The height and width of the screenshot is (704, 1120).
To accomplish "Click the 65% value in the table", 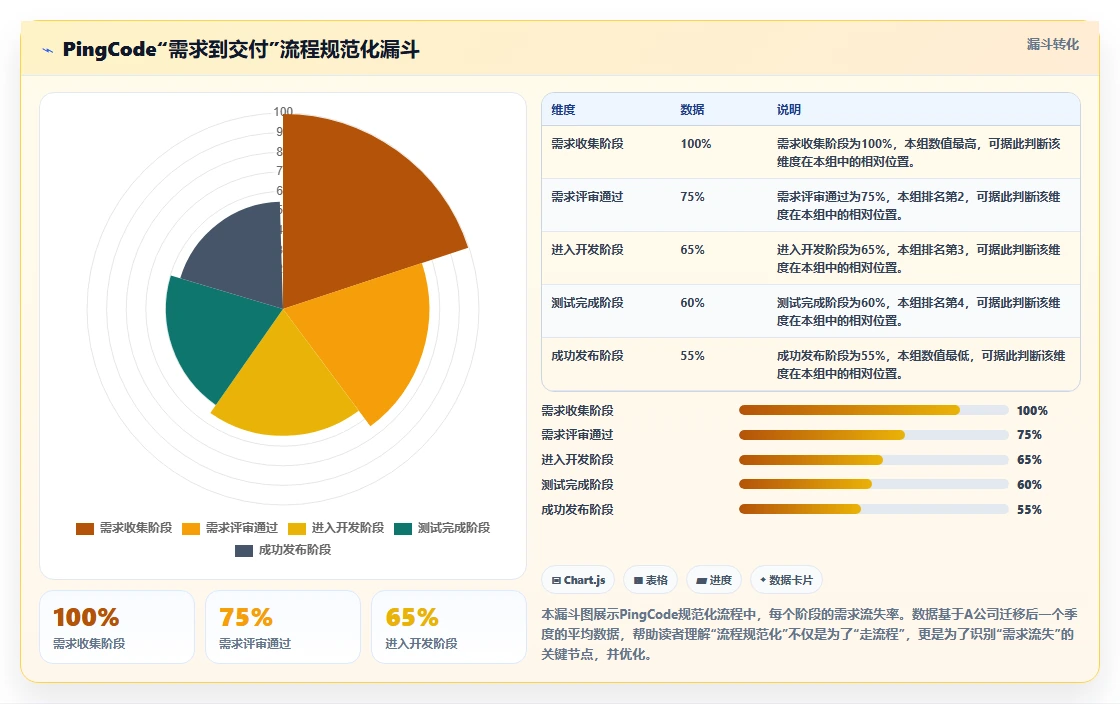I will click(x=692, y=249).
